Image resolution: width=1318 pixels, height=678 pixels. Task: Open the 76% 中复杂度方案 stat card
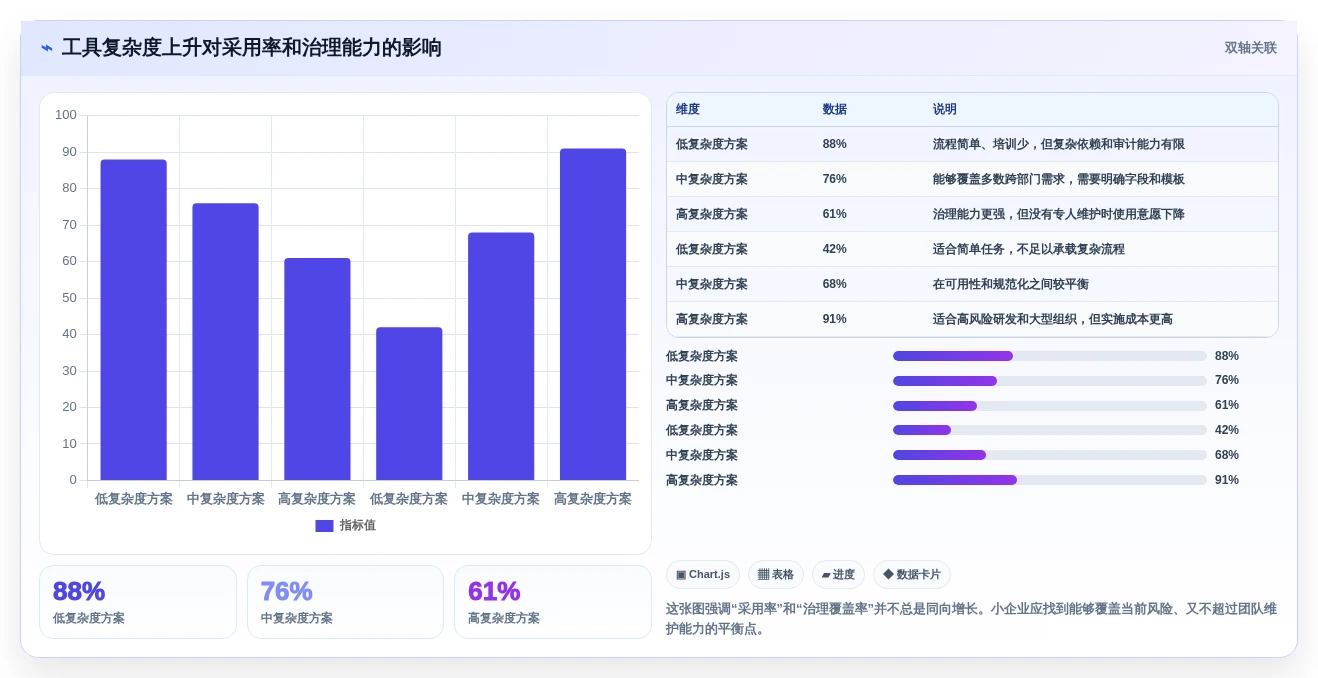click(x=345, y=602)
